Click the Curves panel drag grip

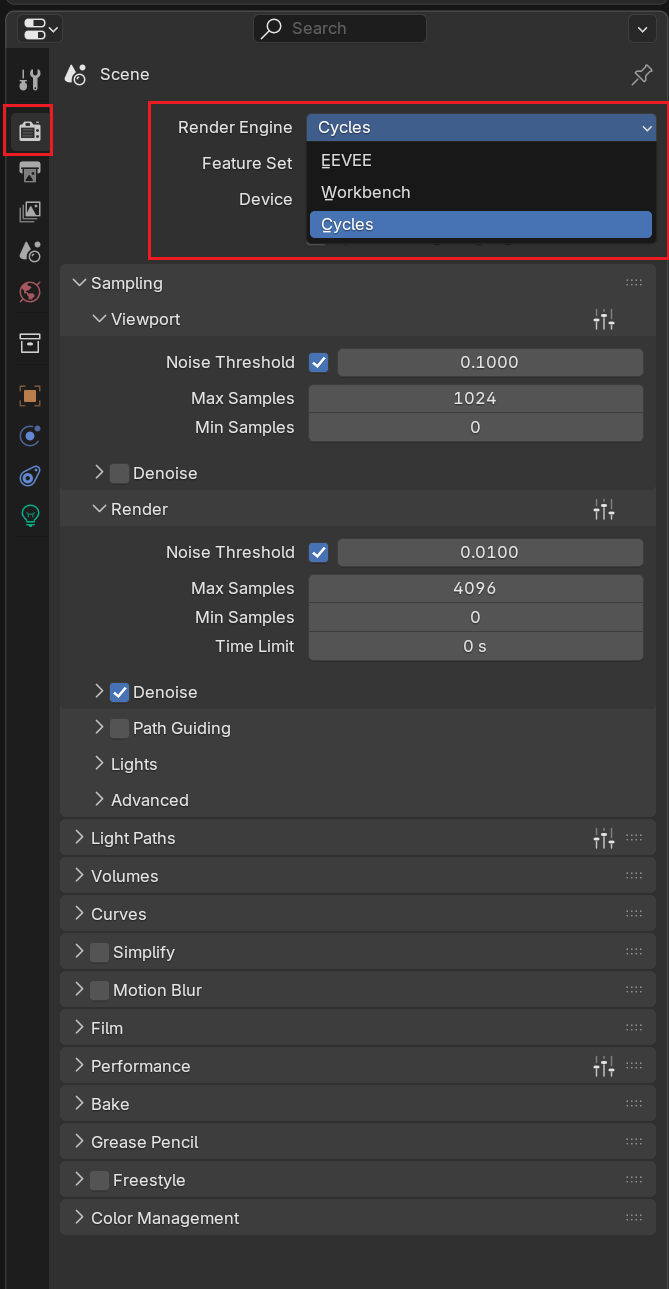coord(634,914)
